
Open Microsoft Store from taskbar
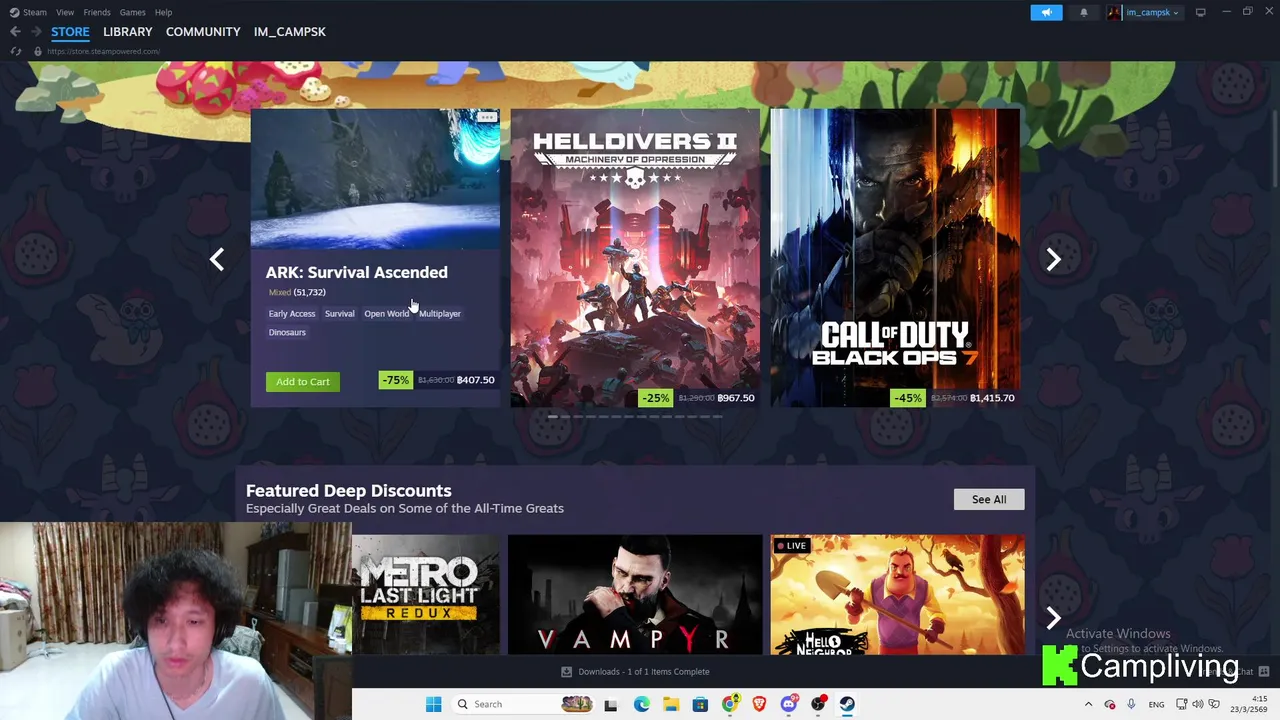[700, 704]
